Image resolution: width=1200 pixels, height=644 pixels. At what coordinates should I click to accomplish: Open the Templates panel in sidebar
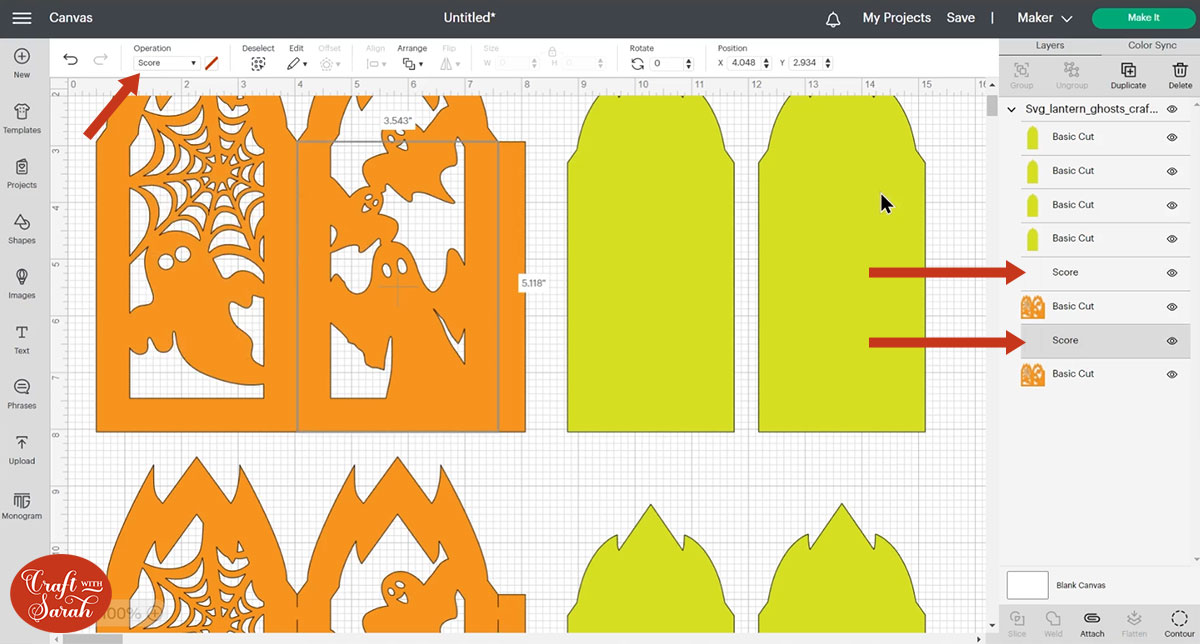coord(21,116)
